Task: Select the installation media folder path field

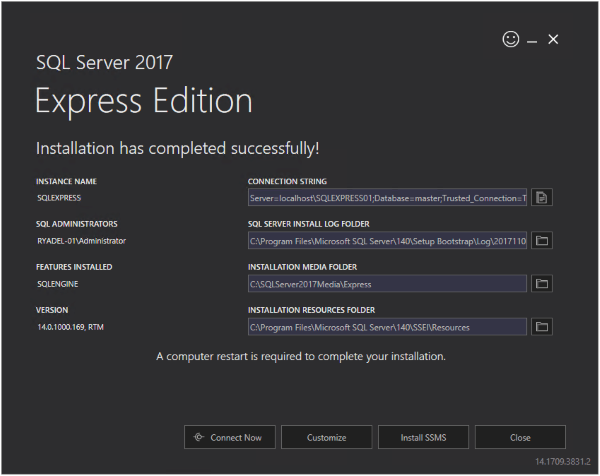Action: coord(387,284)
